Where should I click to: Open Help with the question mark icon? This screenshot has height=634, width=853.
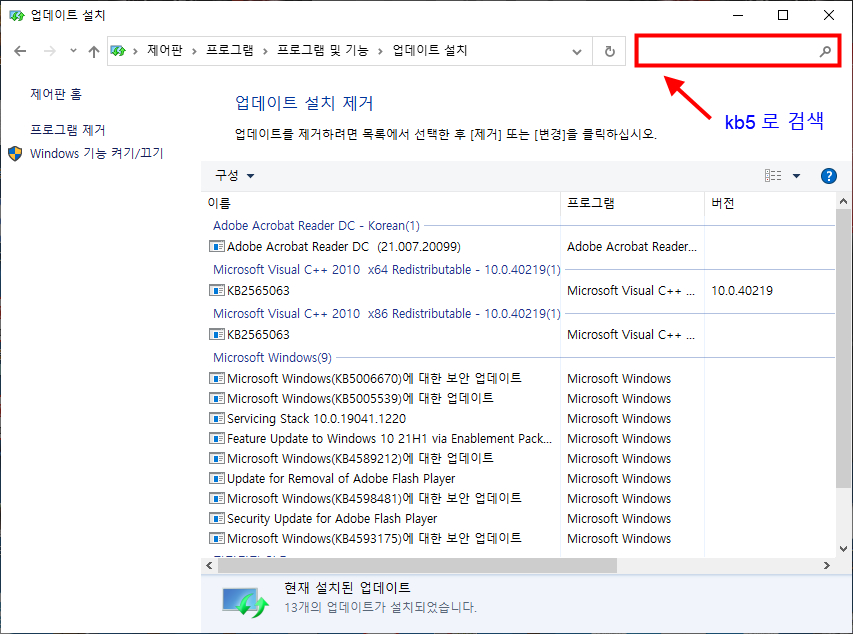click(829, 176)
